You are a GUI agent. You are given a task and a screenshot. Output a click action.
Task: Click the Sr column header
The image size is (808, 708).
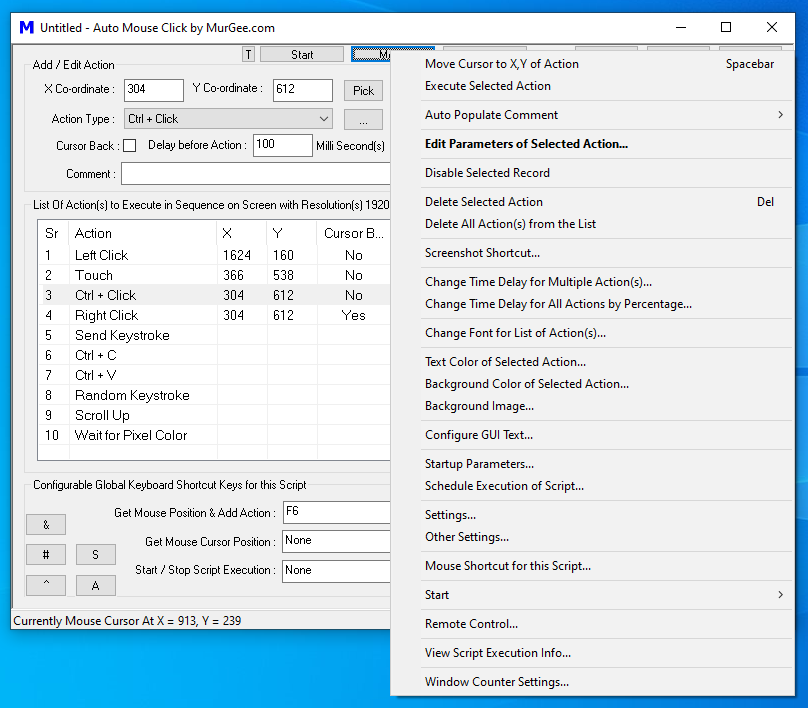point(54,233)
